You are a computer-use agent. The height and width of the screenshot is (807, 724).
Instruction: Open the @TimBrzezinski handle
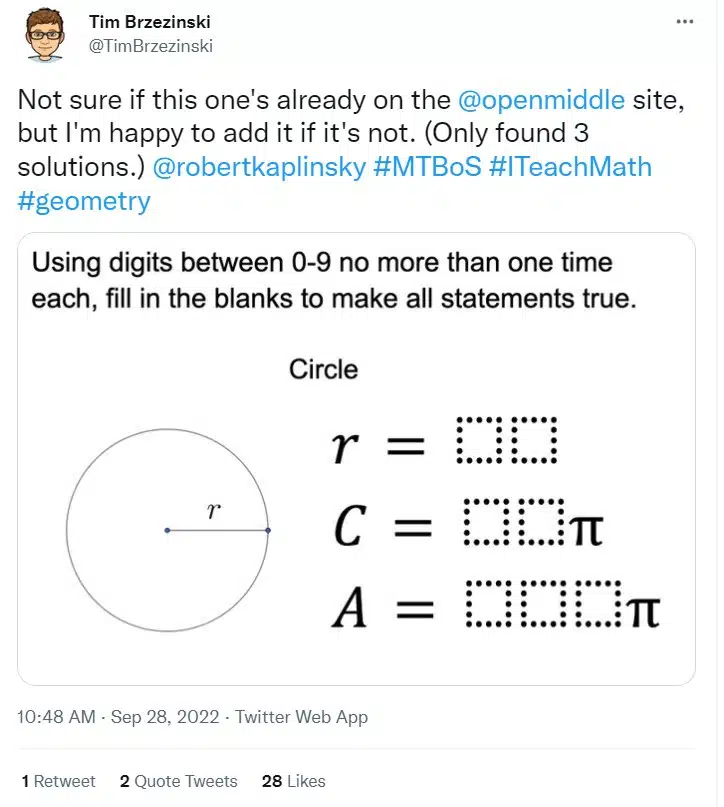[x=151, y=46]
